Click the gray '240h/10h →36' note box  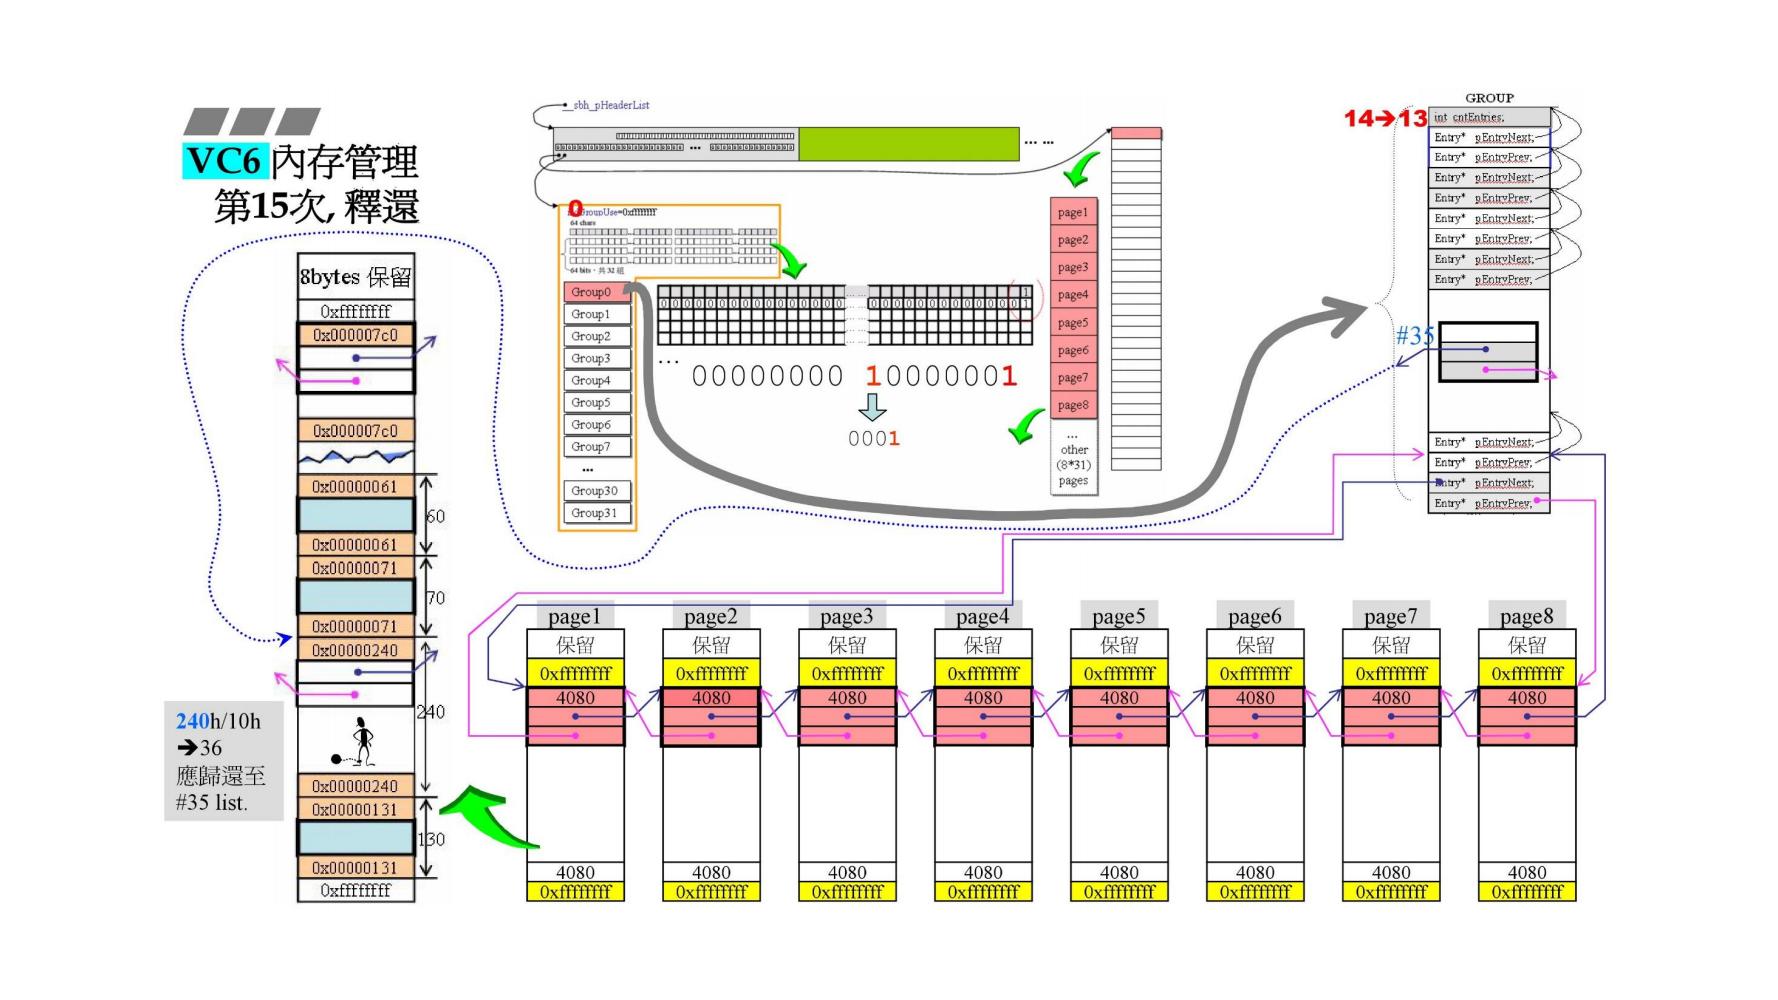[224, 761]
